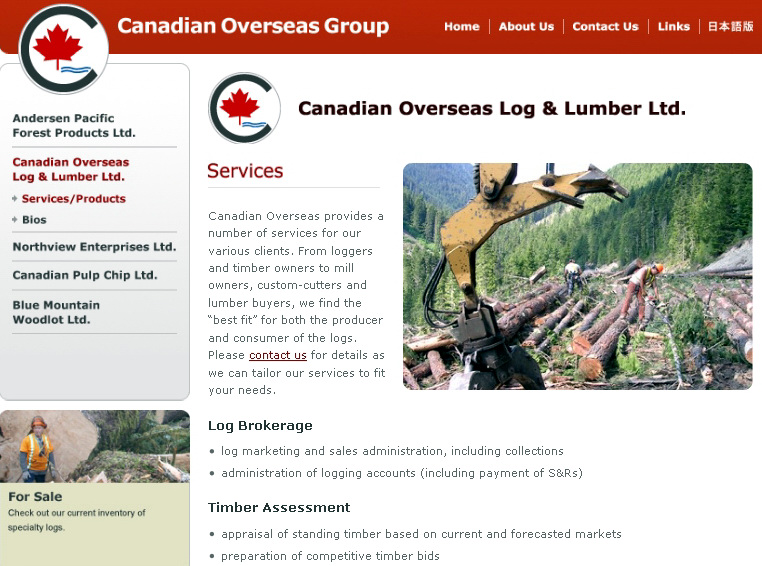Open Bios submenu link
This screenshot has height=566, width=762.
35,220
